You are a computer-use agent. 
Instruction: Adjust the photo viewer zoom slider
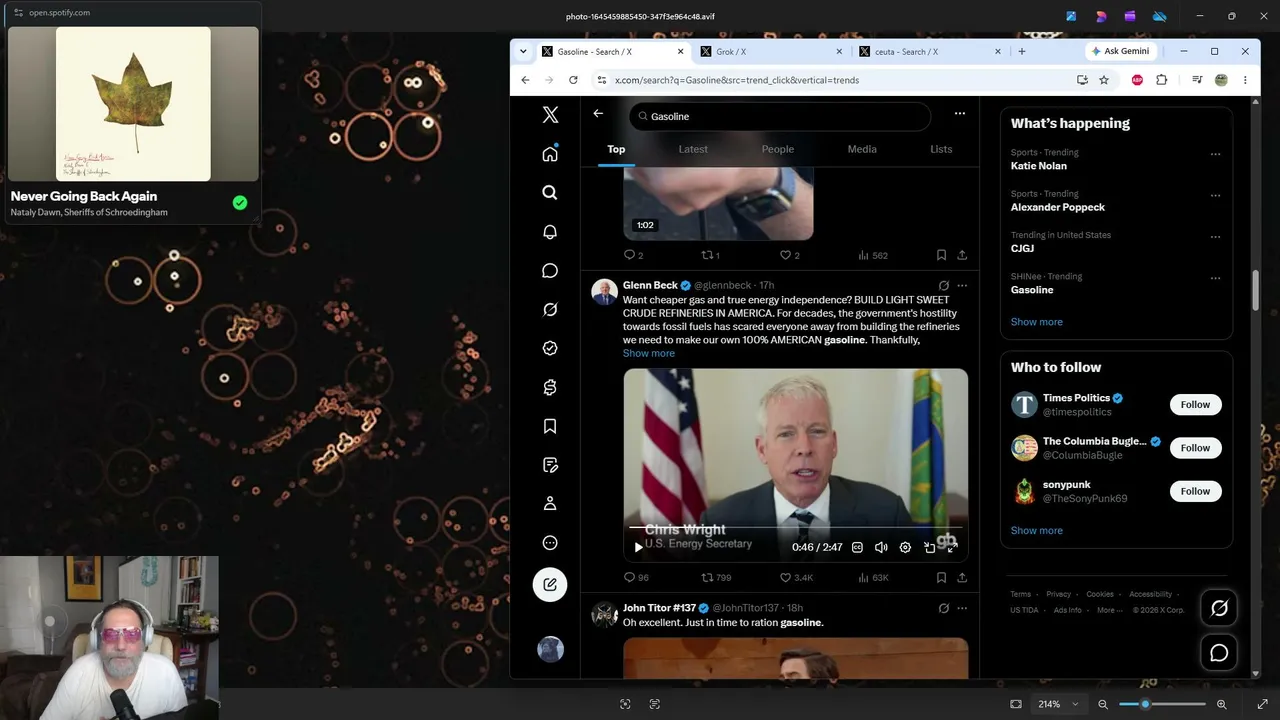1162,704
